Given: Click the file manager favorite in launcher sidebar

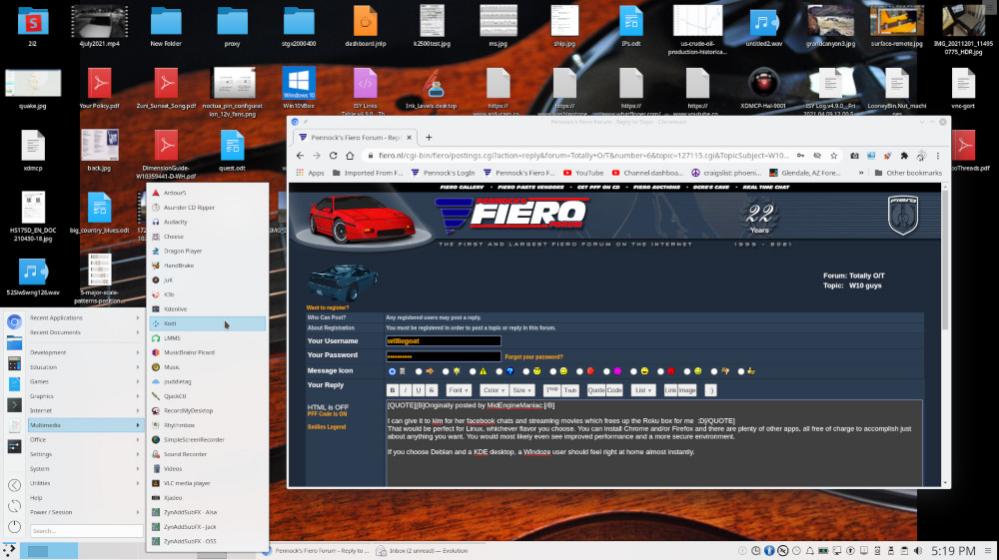Looking at the screenshot, I should [x=14, y=343].
